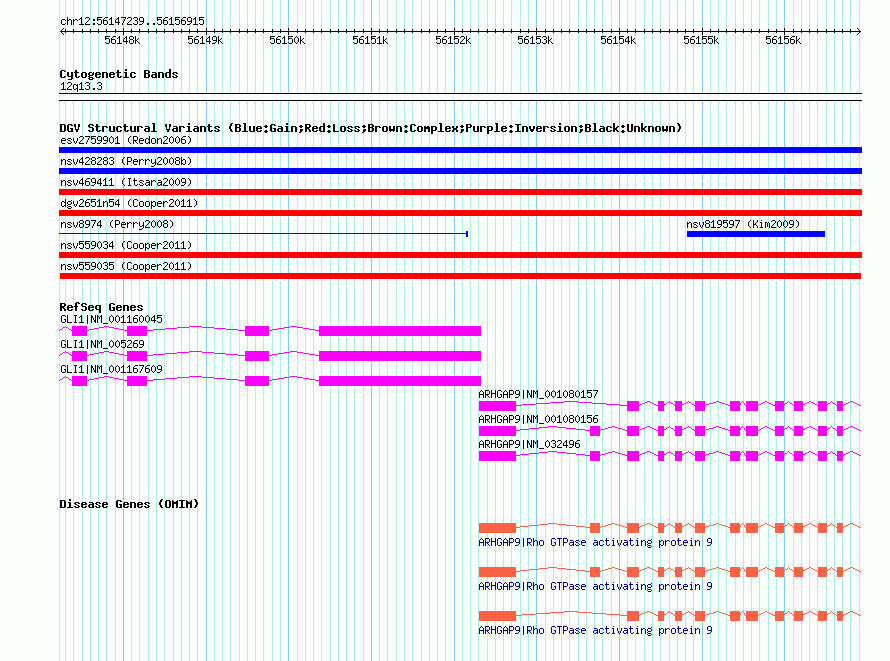Click the 56153k ruler tick label

535,41
